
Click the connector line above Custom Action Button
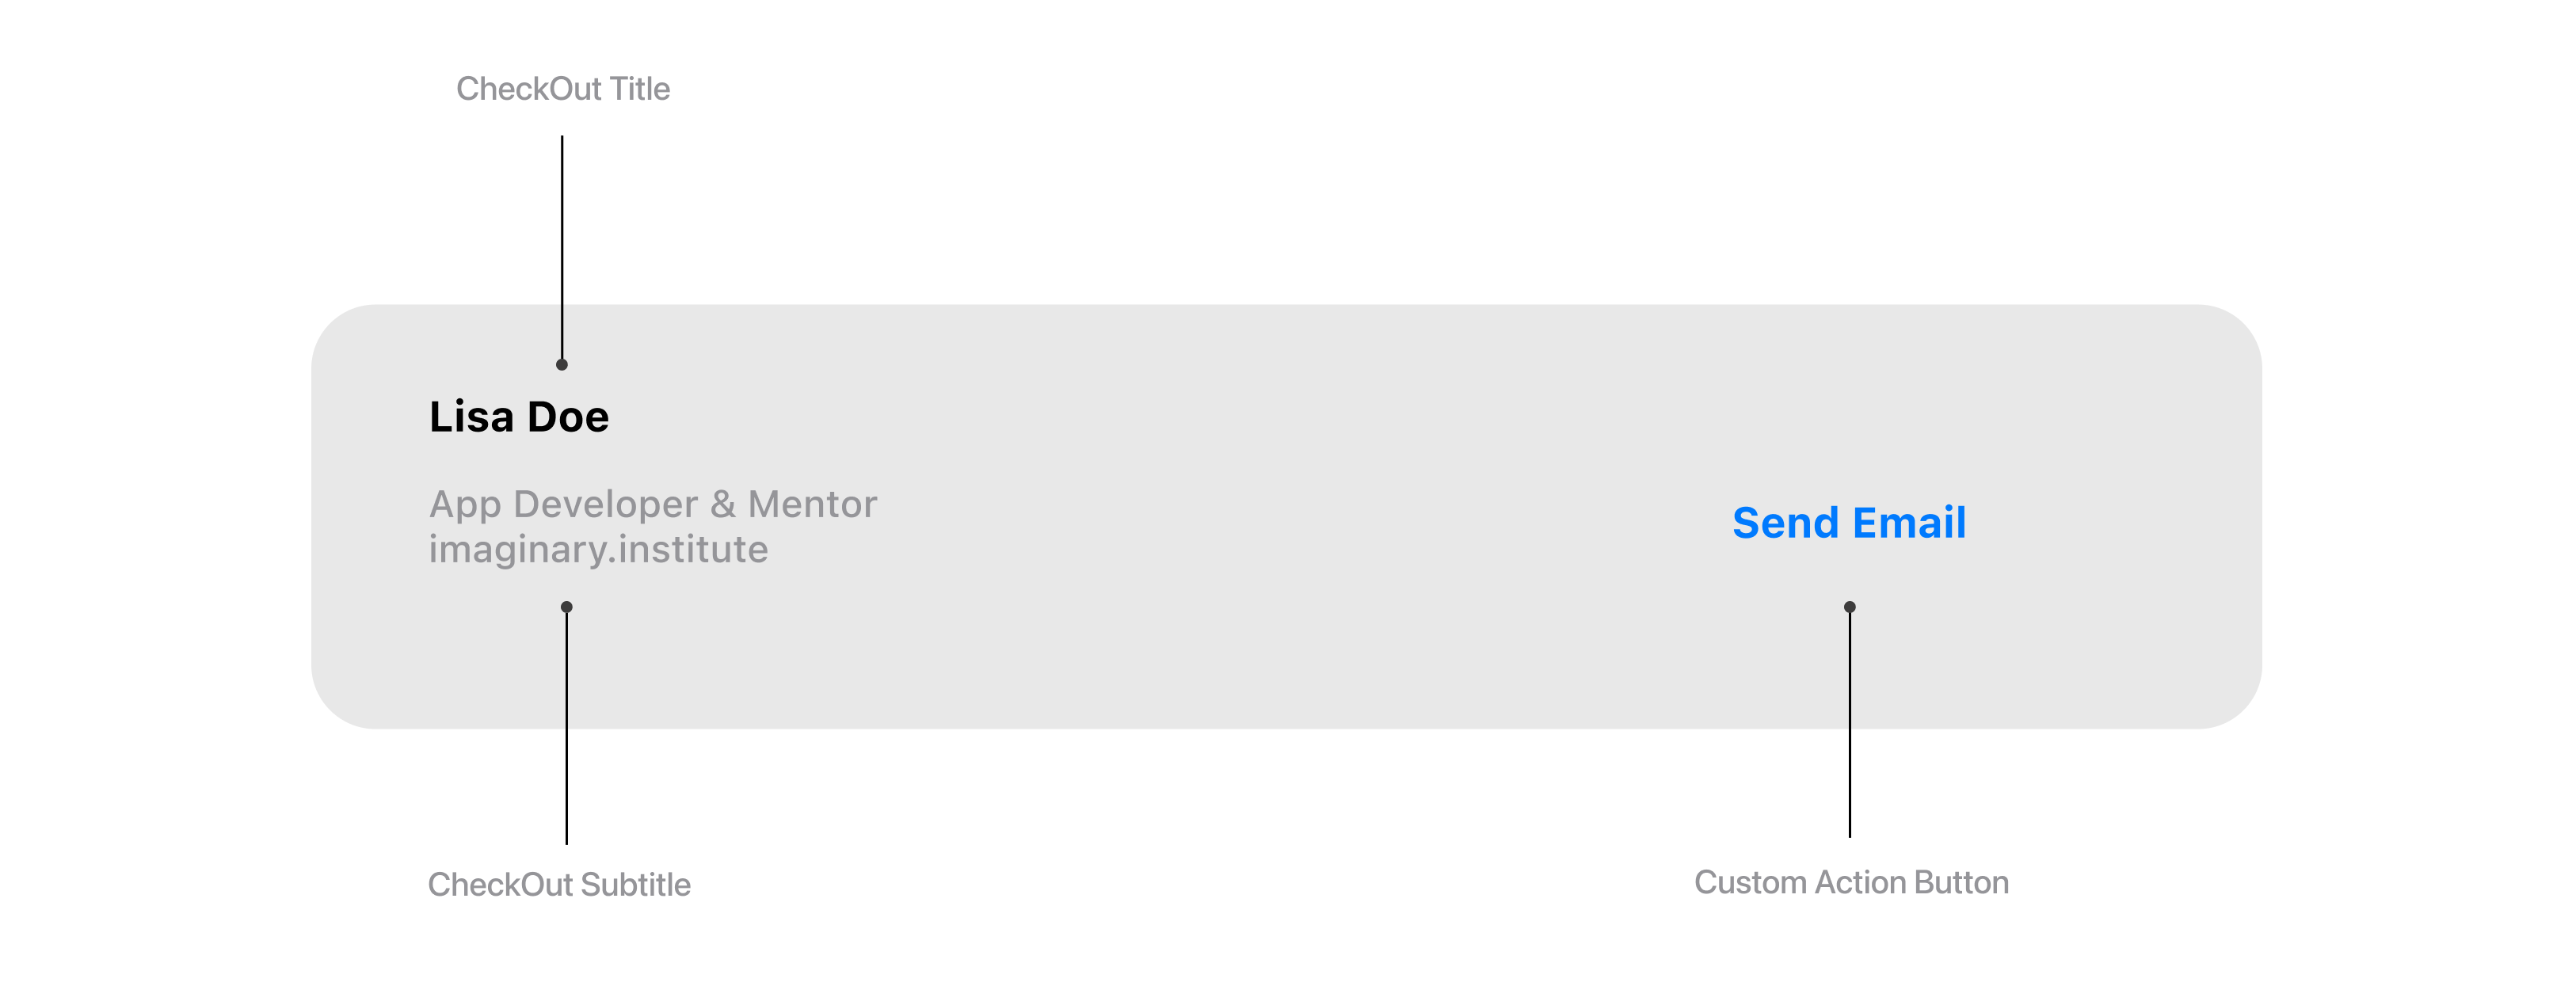tap(1850, 724)
